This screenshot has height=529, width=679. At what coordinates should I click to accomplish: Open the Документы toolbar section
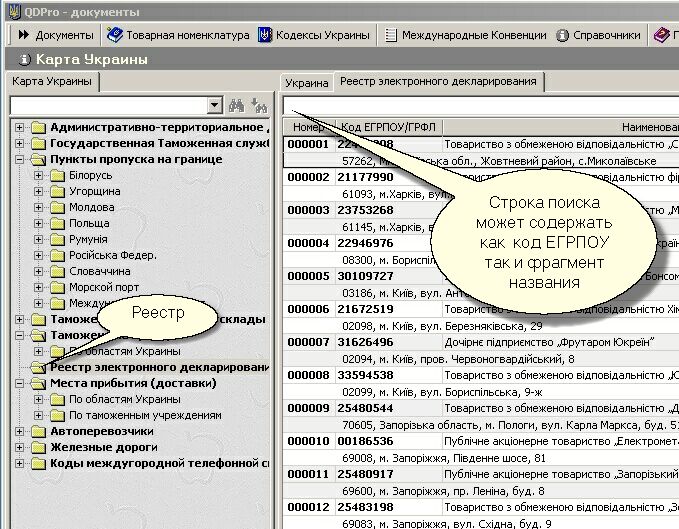point(55,35)
